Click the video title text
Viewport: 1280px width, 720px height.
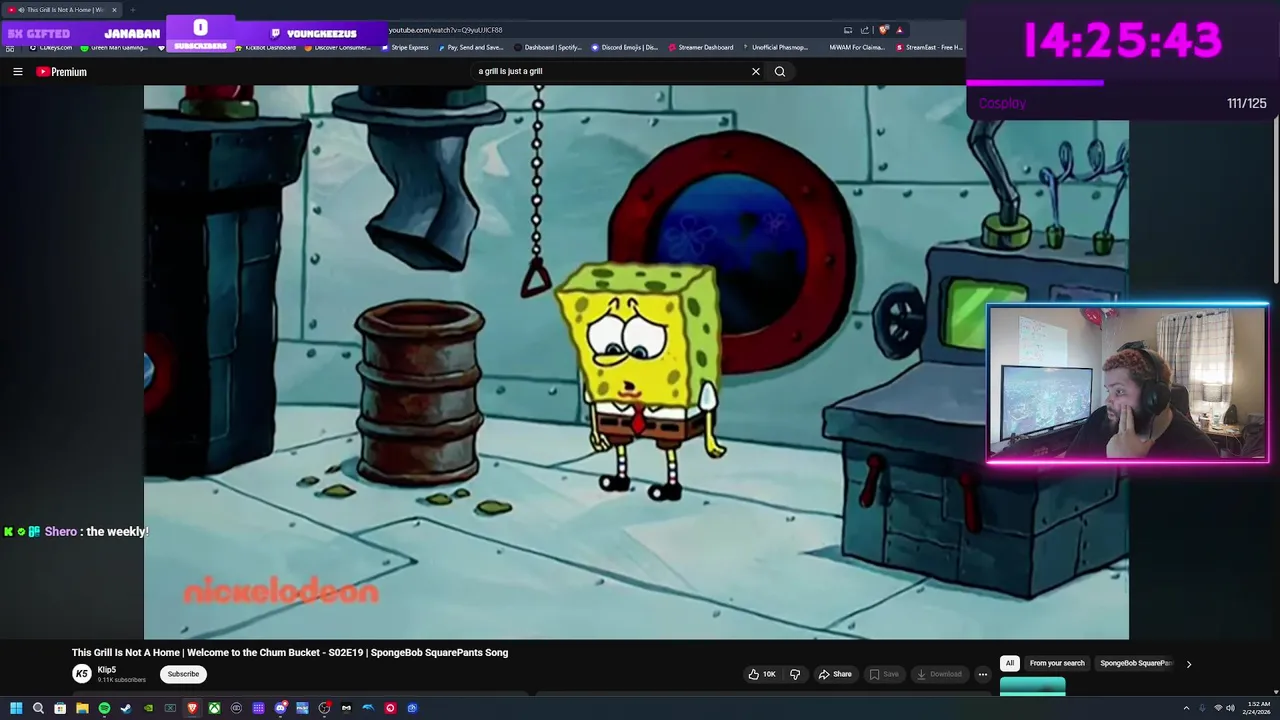point(290,652)
